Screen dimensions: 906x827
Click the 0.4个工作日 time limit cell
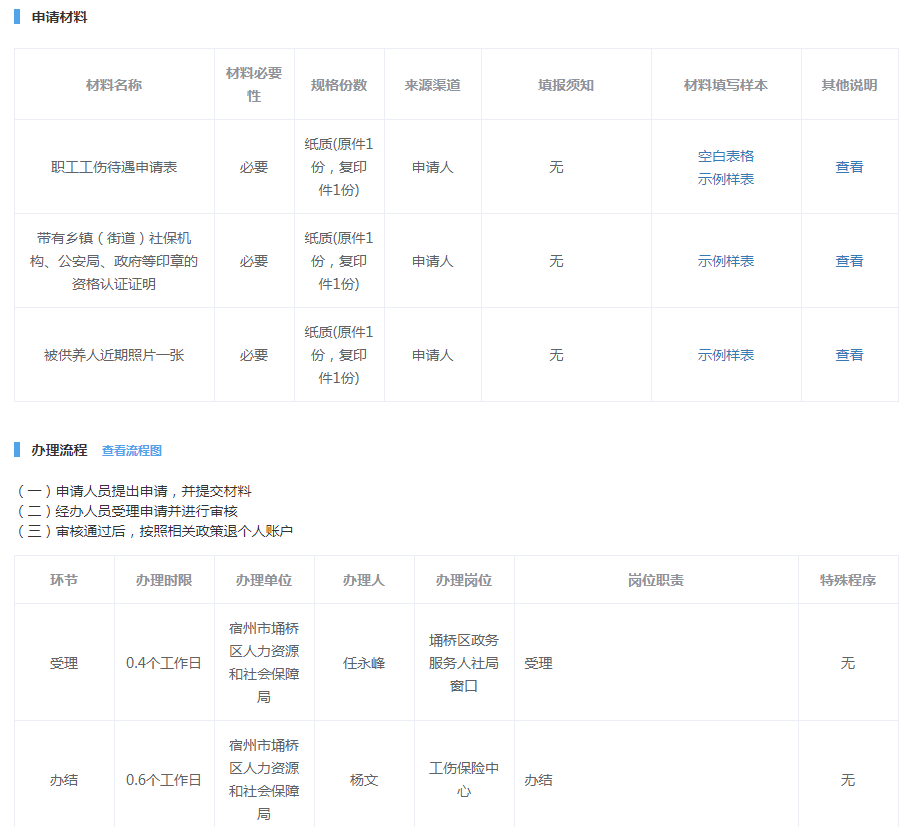point(164,663)
